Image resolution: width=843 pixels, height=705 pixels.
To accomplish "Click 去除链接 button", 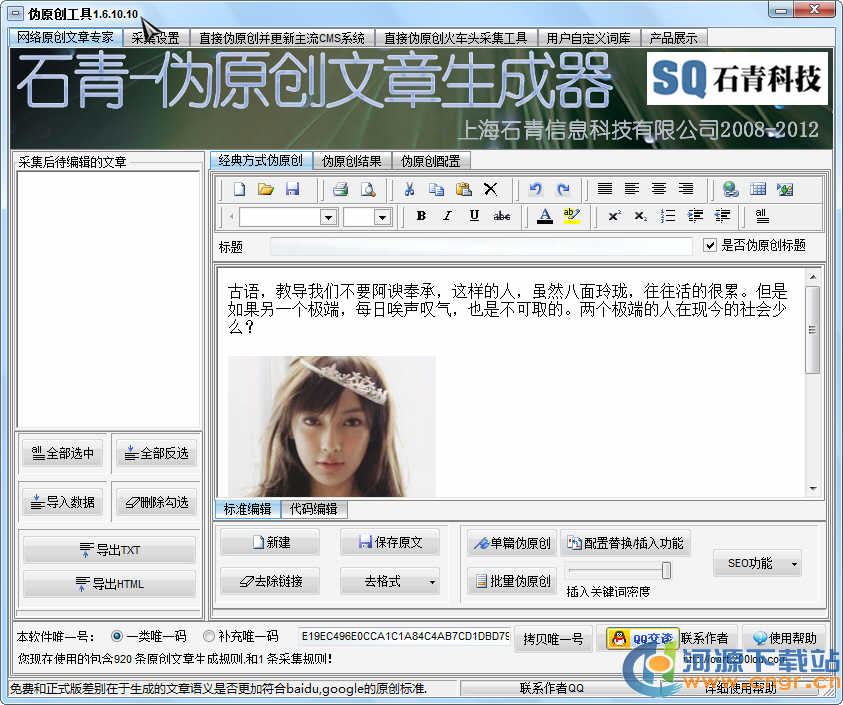I will (270, 581).
